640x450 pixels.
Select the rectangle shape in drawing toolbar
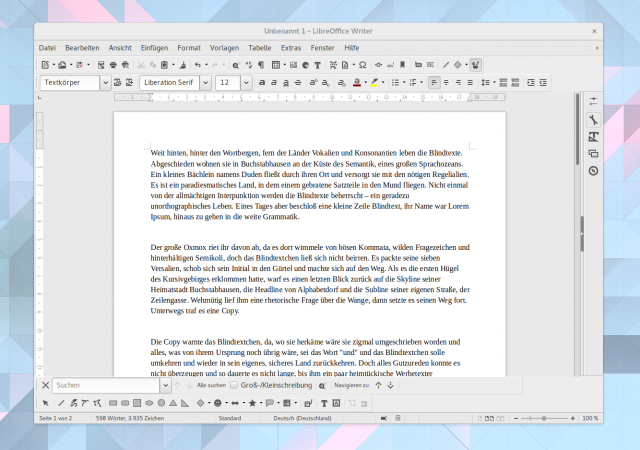pos(113,403)
